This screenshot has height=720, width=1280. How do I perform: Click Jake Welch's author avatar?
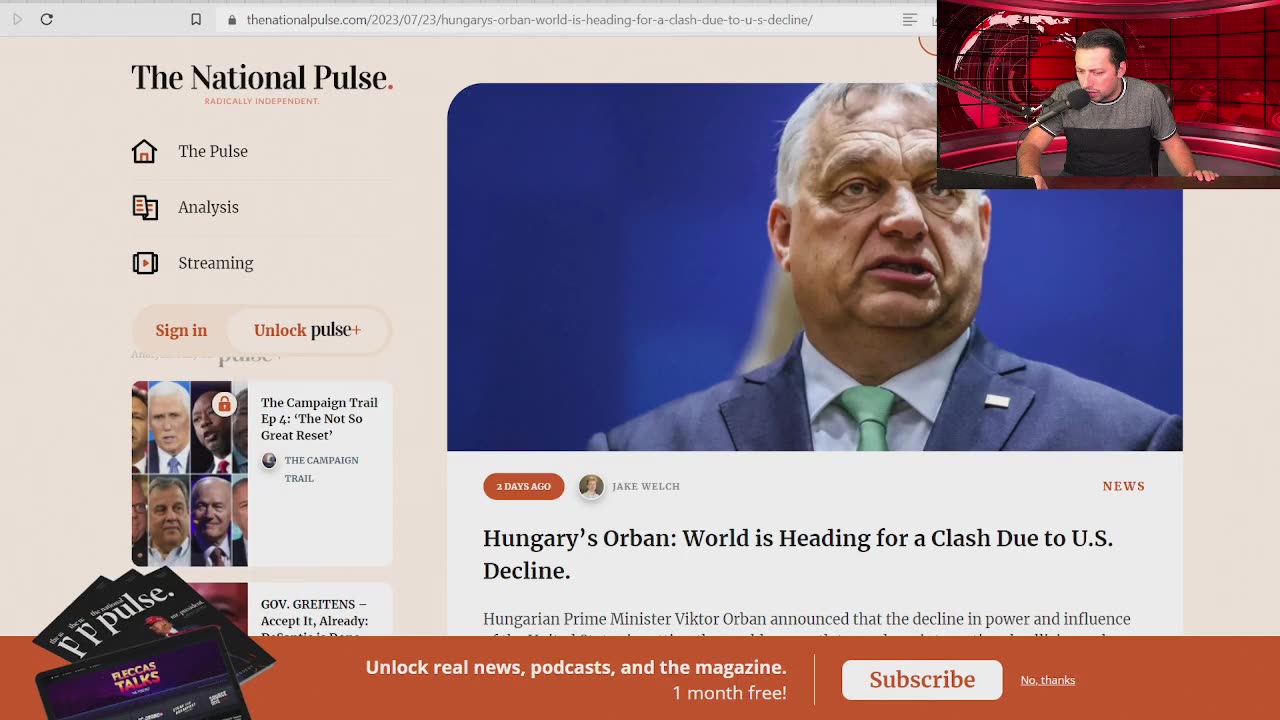pyautogui.click(x=591, y=486)
